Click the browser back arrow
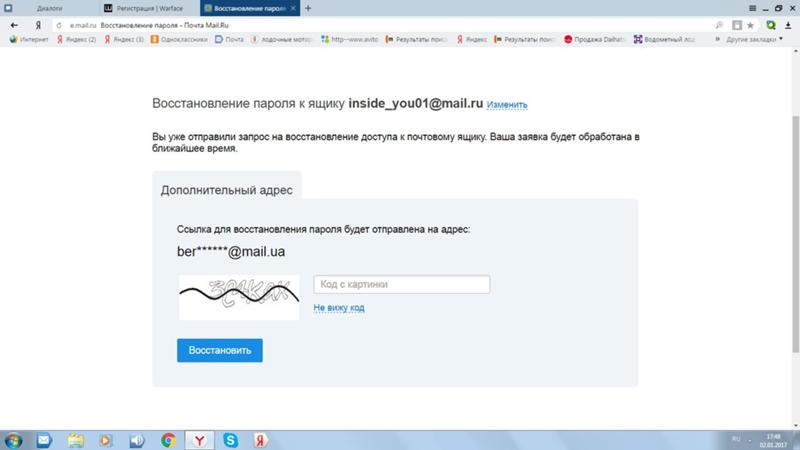Viewport: 800px width, 450px height. pos(14,25)
